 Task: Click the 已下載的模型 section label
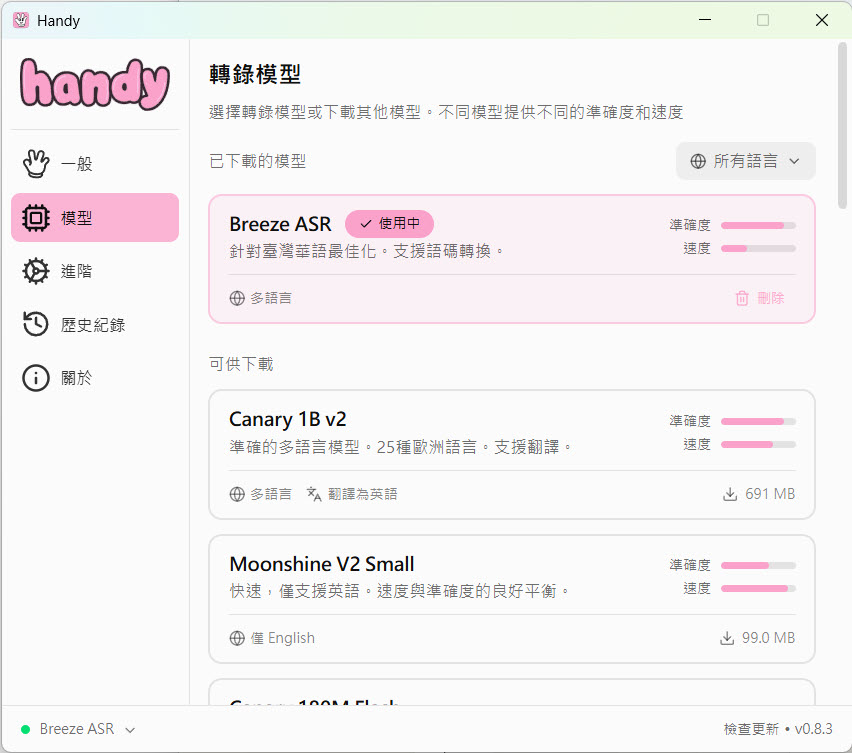258,161
